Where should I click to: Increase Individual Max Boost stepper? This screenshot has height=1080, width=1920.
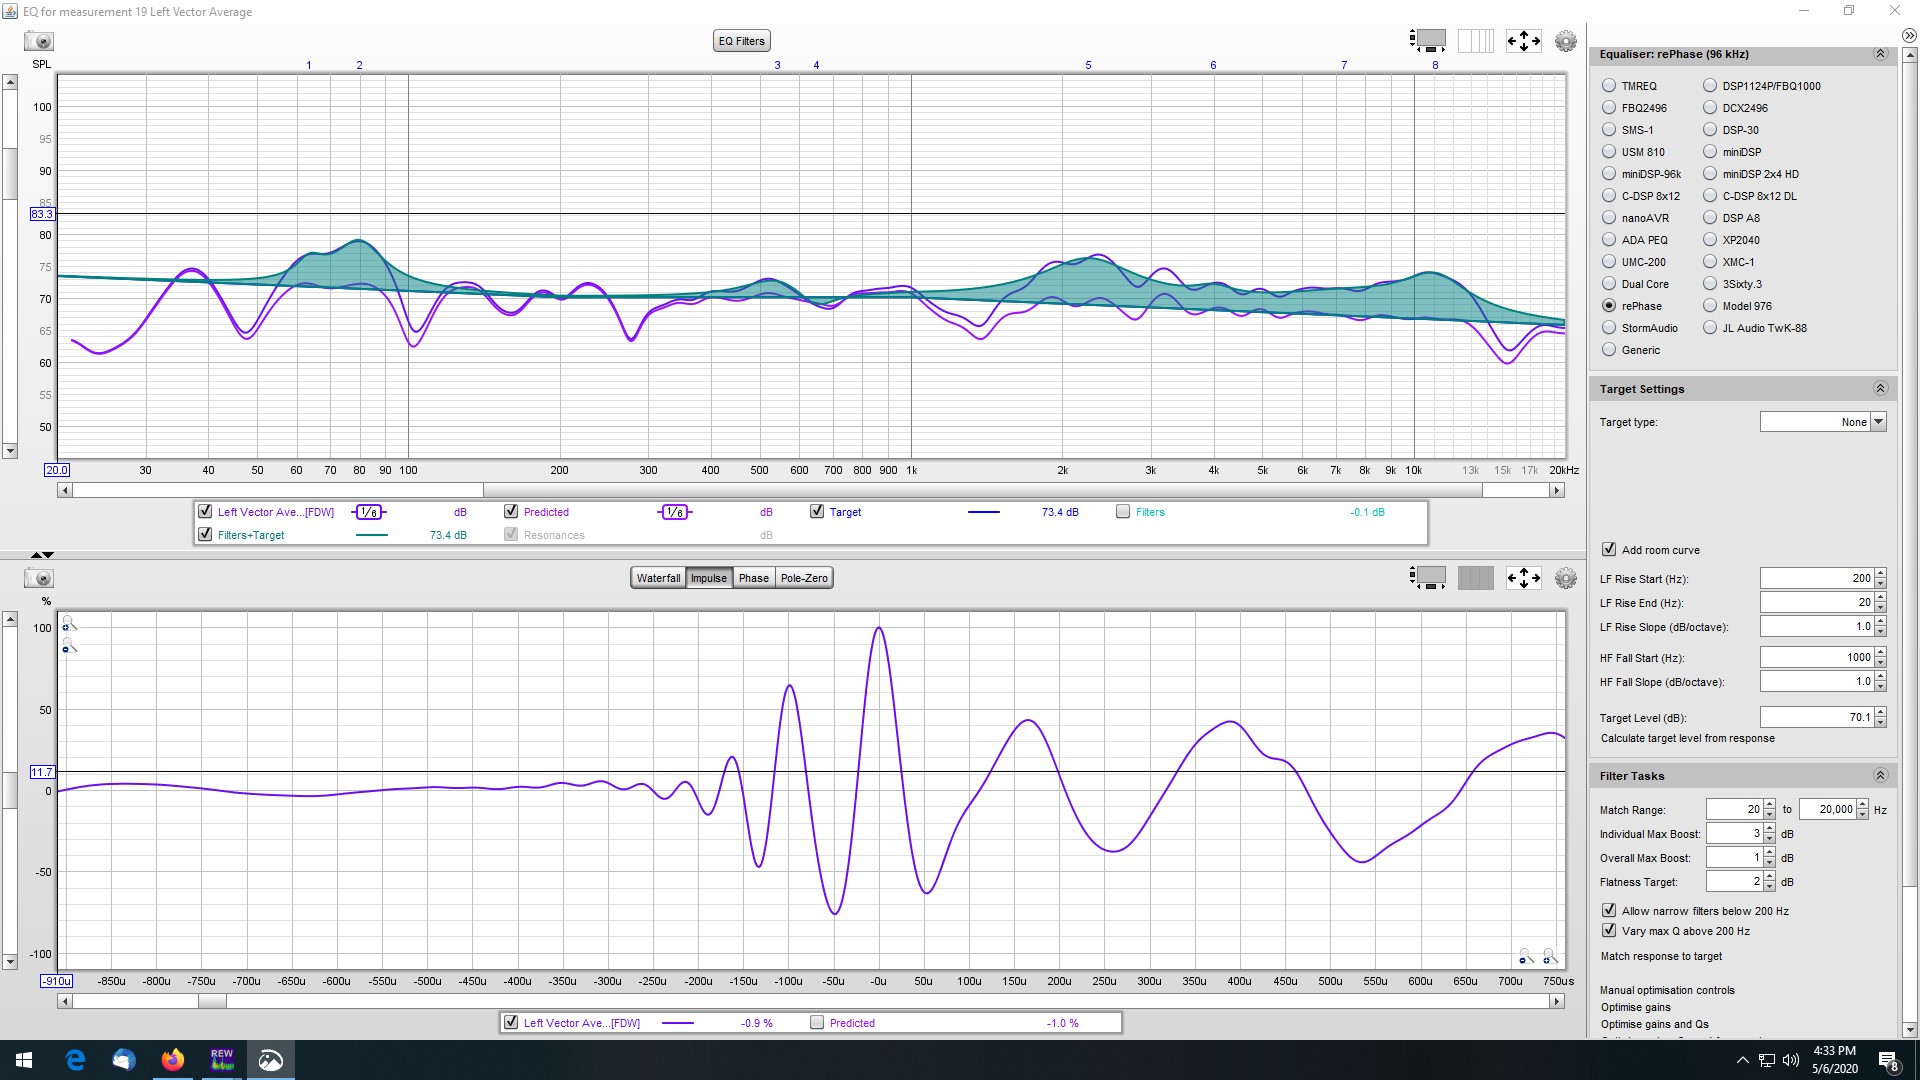point(1770,828)
